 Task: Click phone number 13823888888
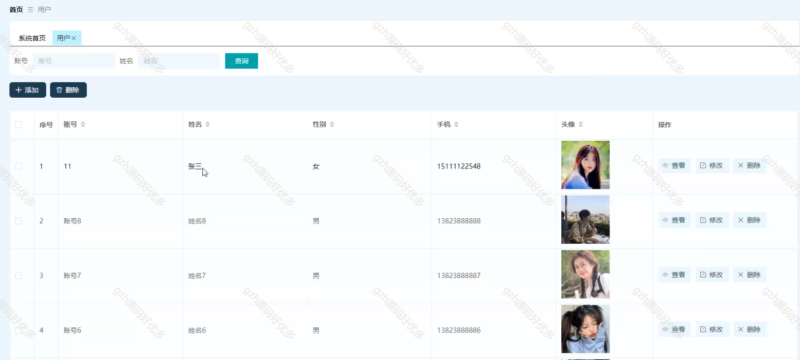(459, 221)
